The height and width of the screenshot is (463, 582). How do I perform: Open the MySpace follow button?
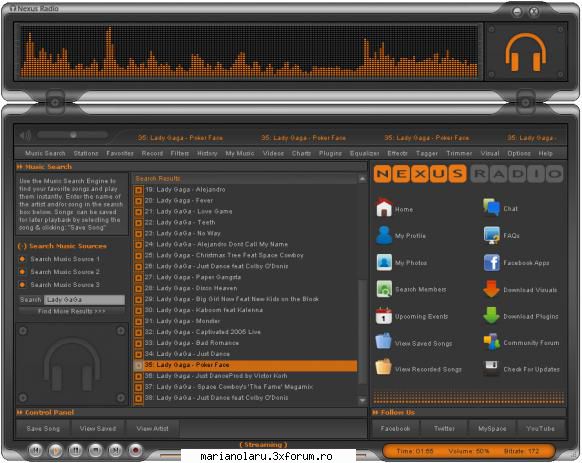click(492, 428)
